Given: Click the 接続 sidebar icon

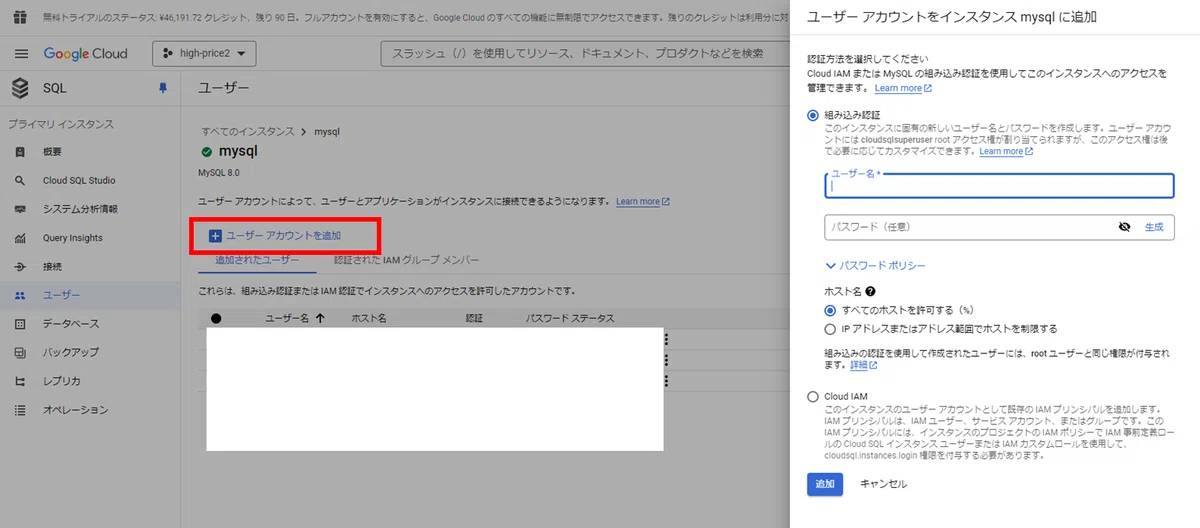Looking at the screenshot, I should coord(20,267).
